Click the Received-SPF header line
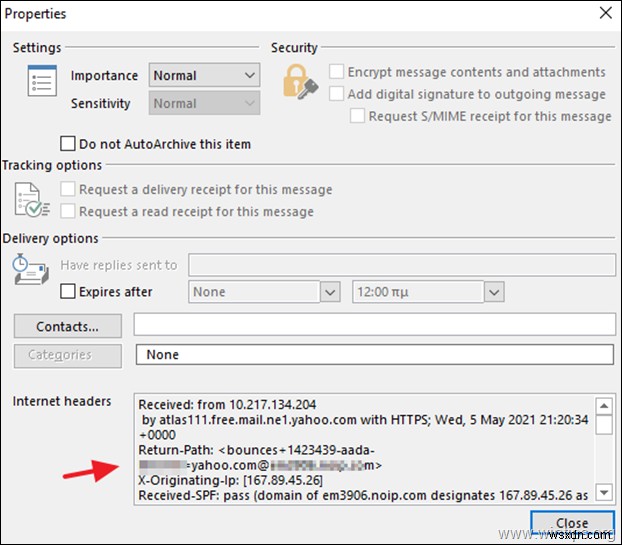 (x=363, y=495)
